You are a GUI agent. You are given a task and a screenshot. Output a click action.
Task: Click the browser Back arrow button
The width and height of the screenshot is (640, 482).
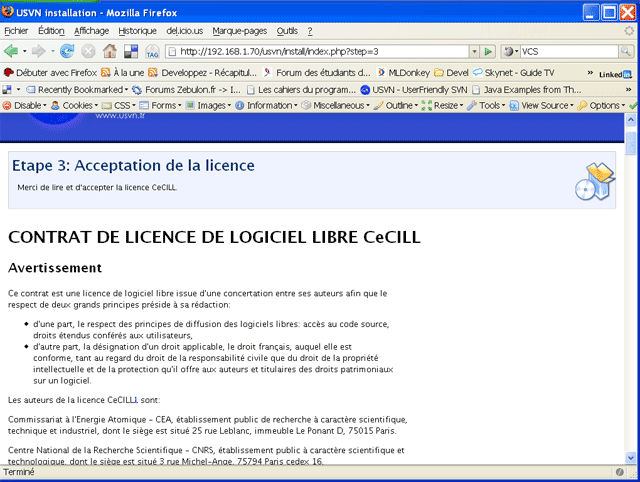click(x=12, y=51)
